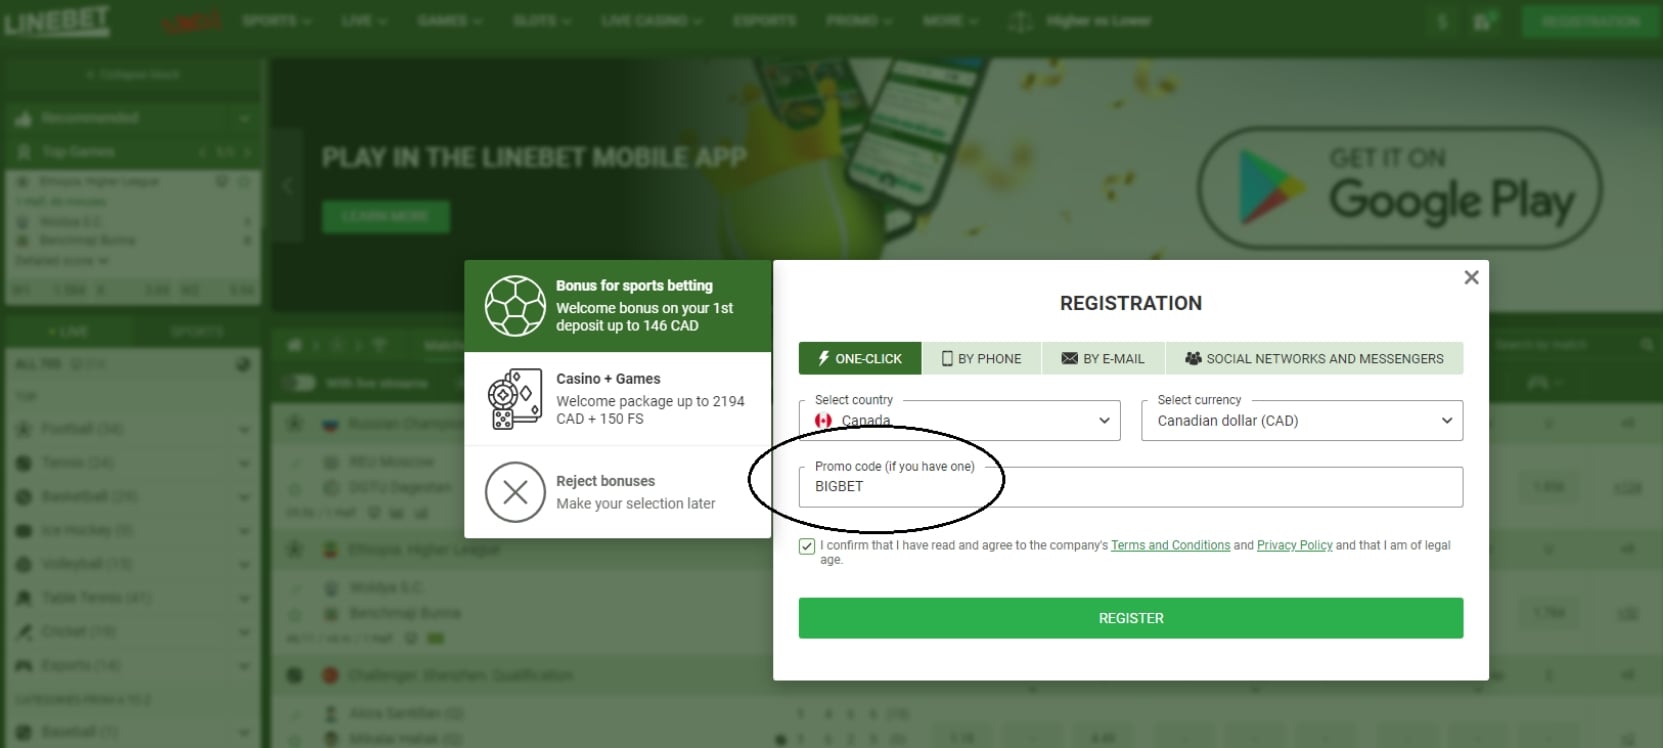Screen dimensions: 1663x748
Task: Click the Baseball sport icon
Action: pyautogui.click(x=24, y=732)
